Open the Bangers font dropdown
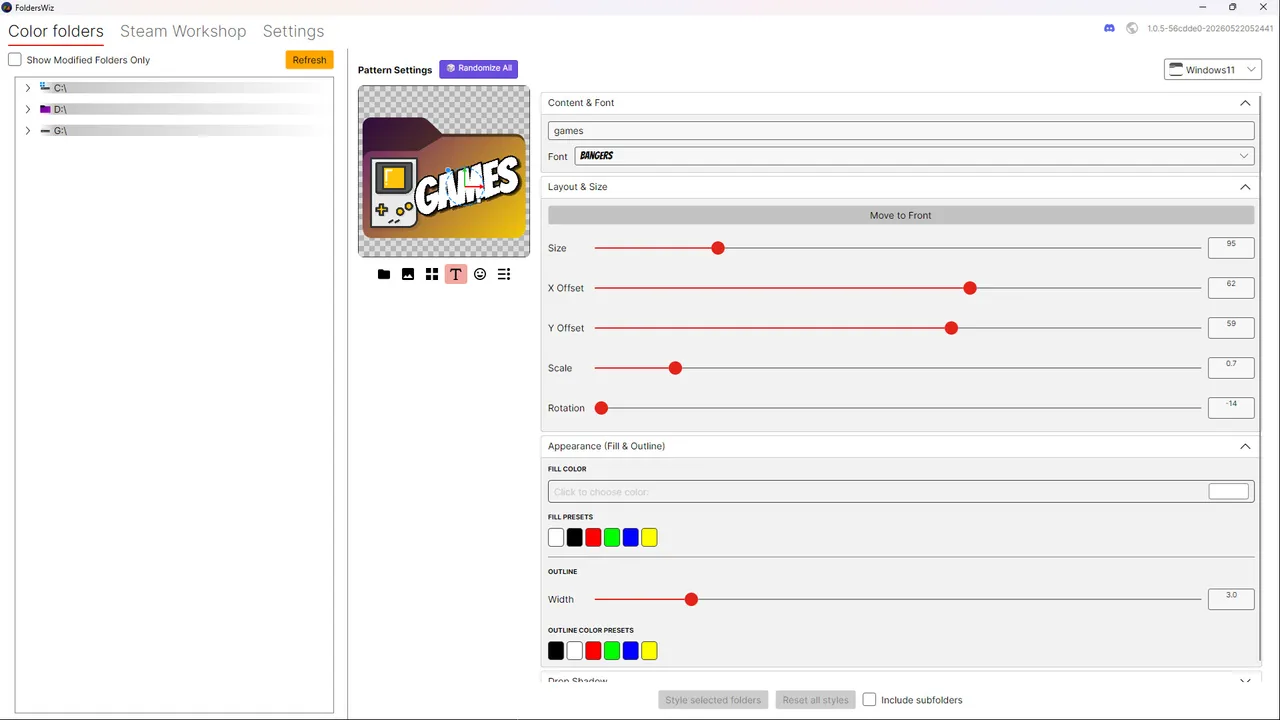The image size is (1280, 720). [x=915, y=156]
